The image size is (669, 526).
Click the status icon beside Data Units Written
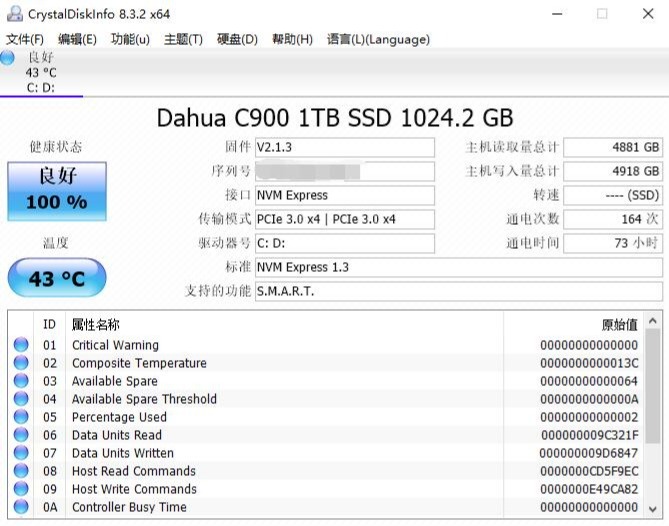21,453
